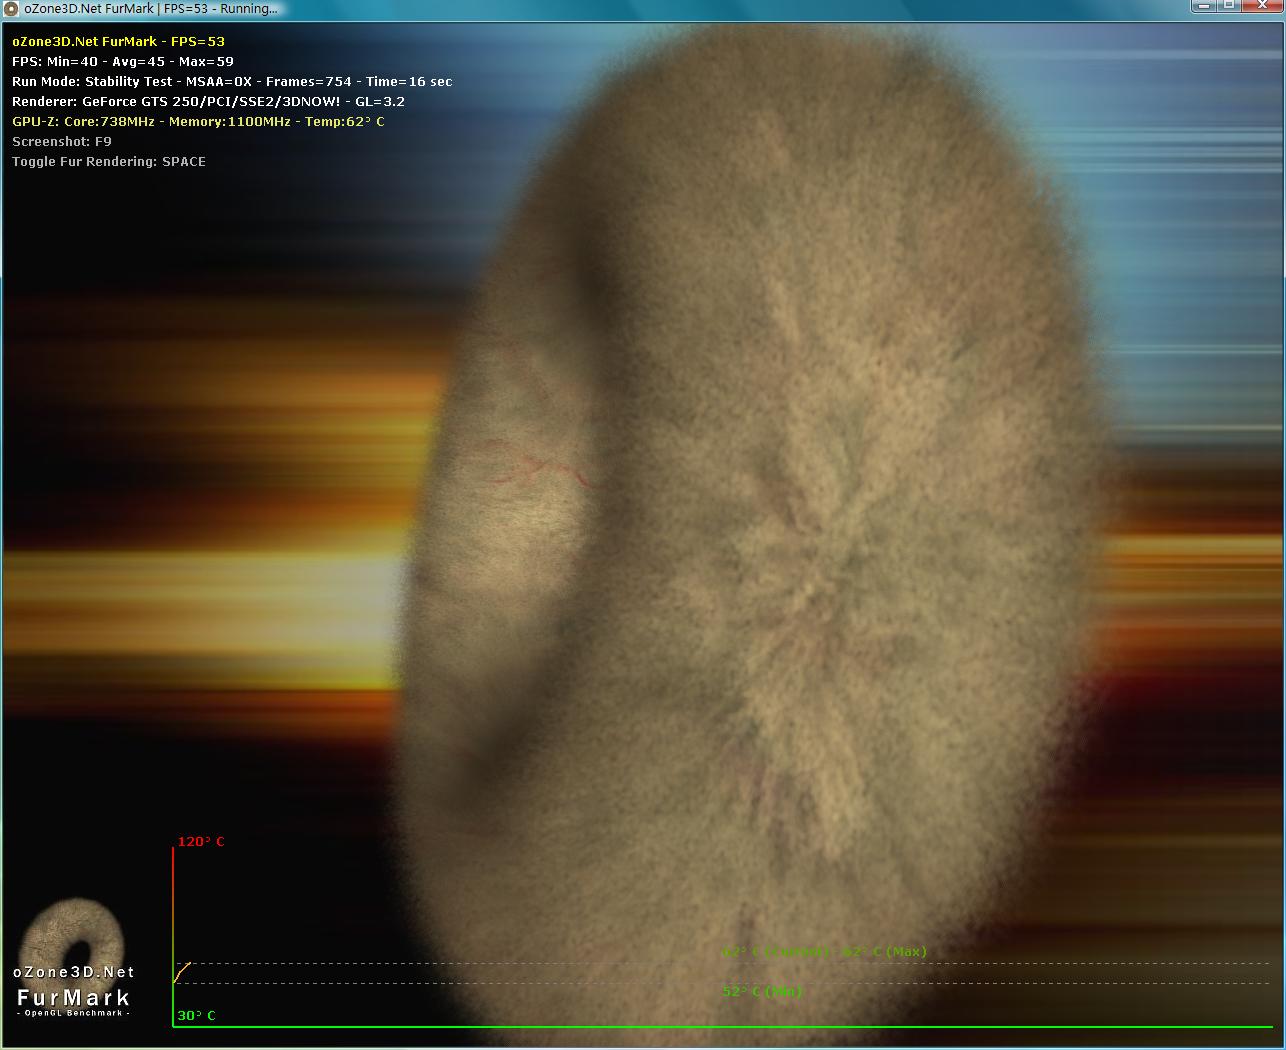Click the red 120° C graph label

coord(201,841)
